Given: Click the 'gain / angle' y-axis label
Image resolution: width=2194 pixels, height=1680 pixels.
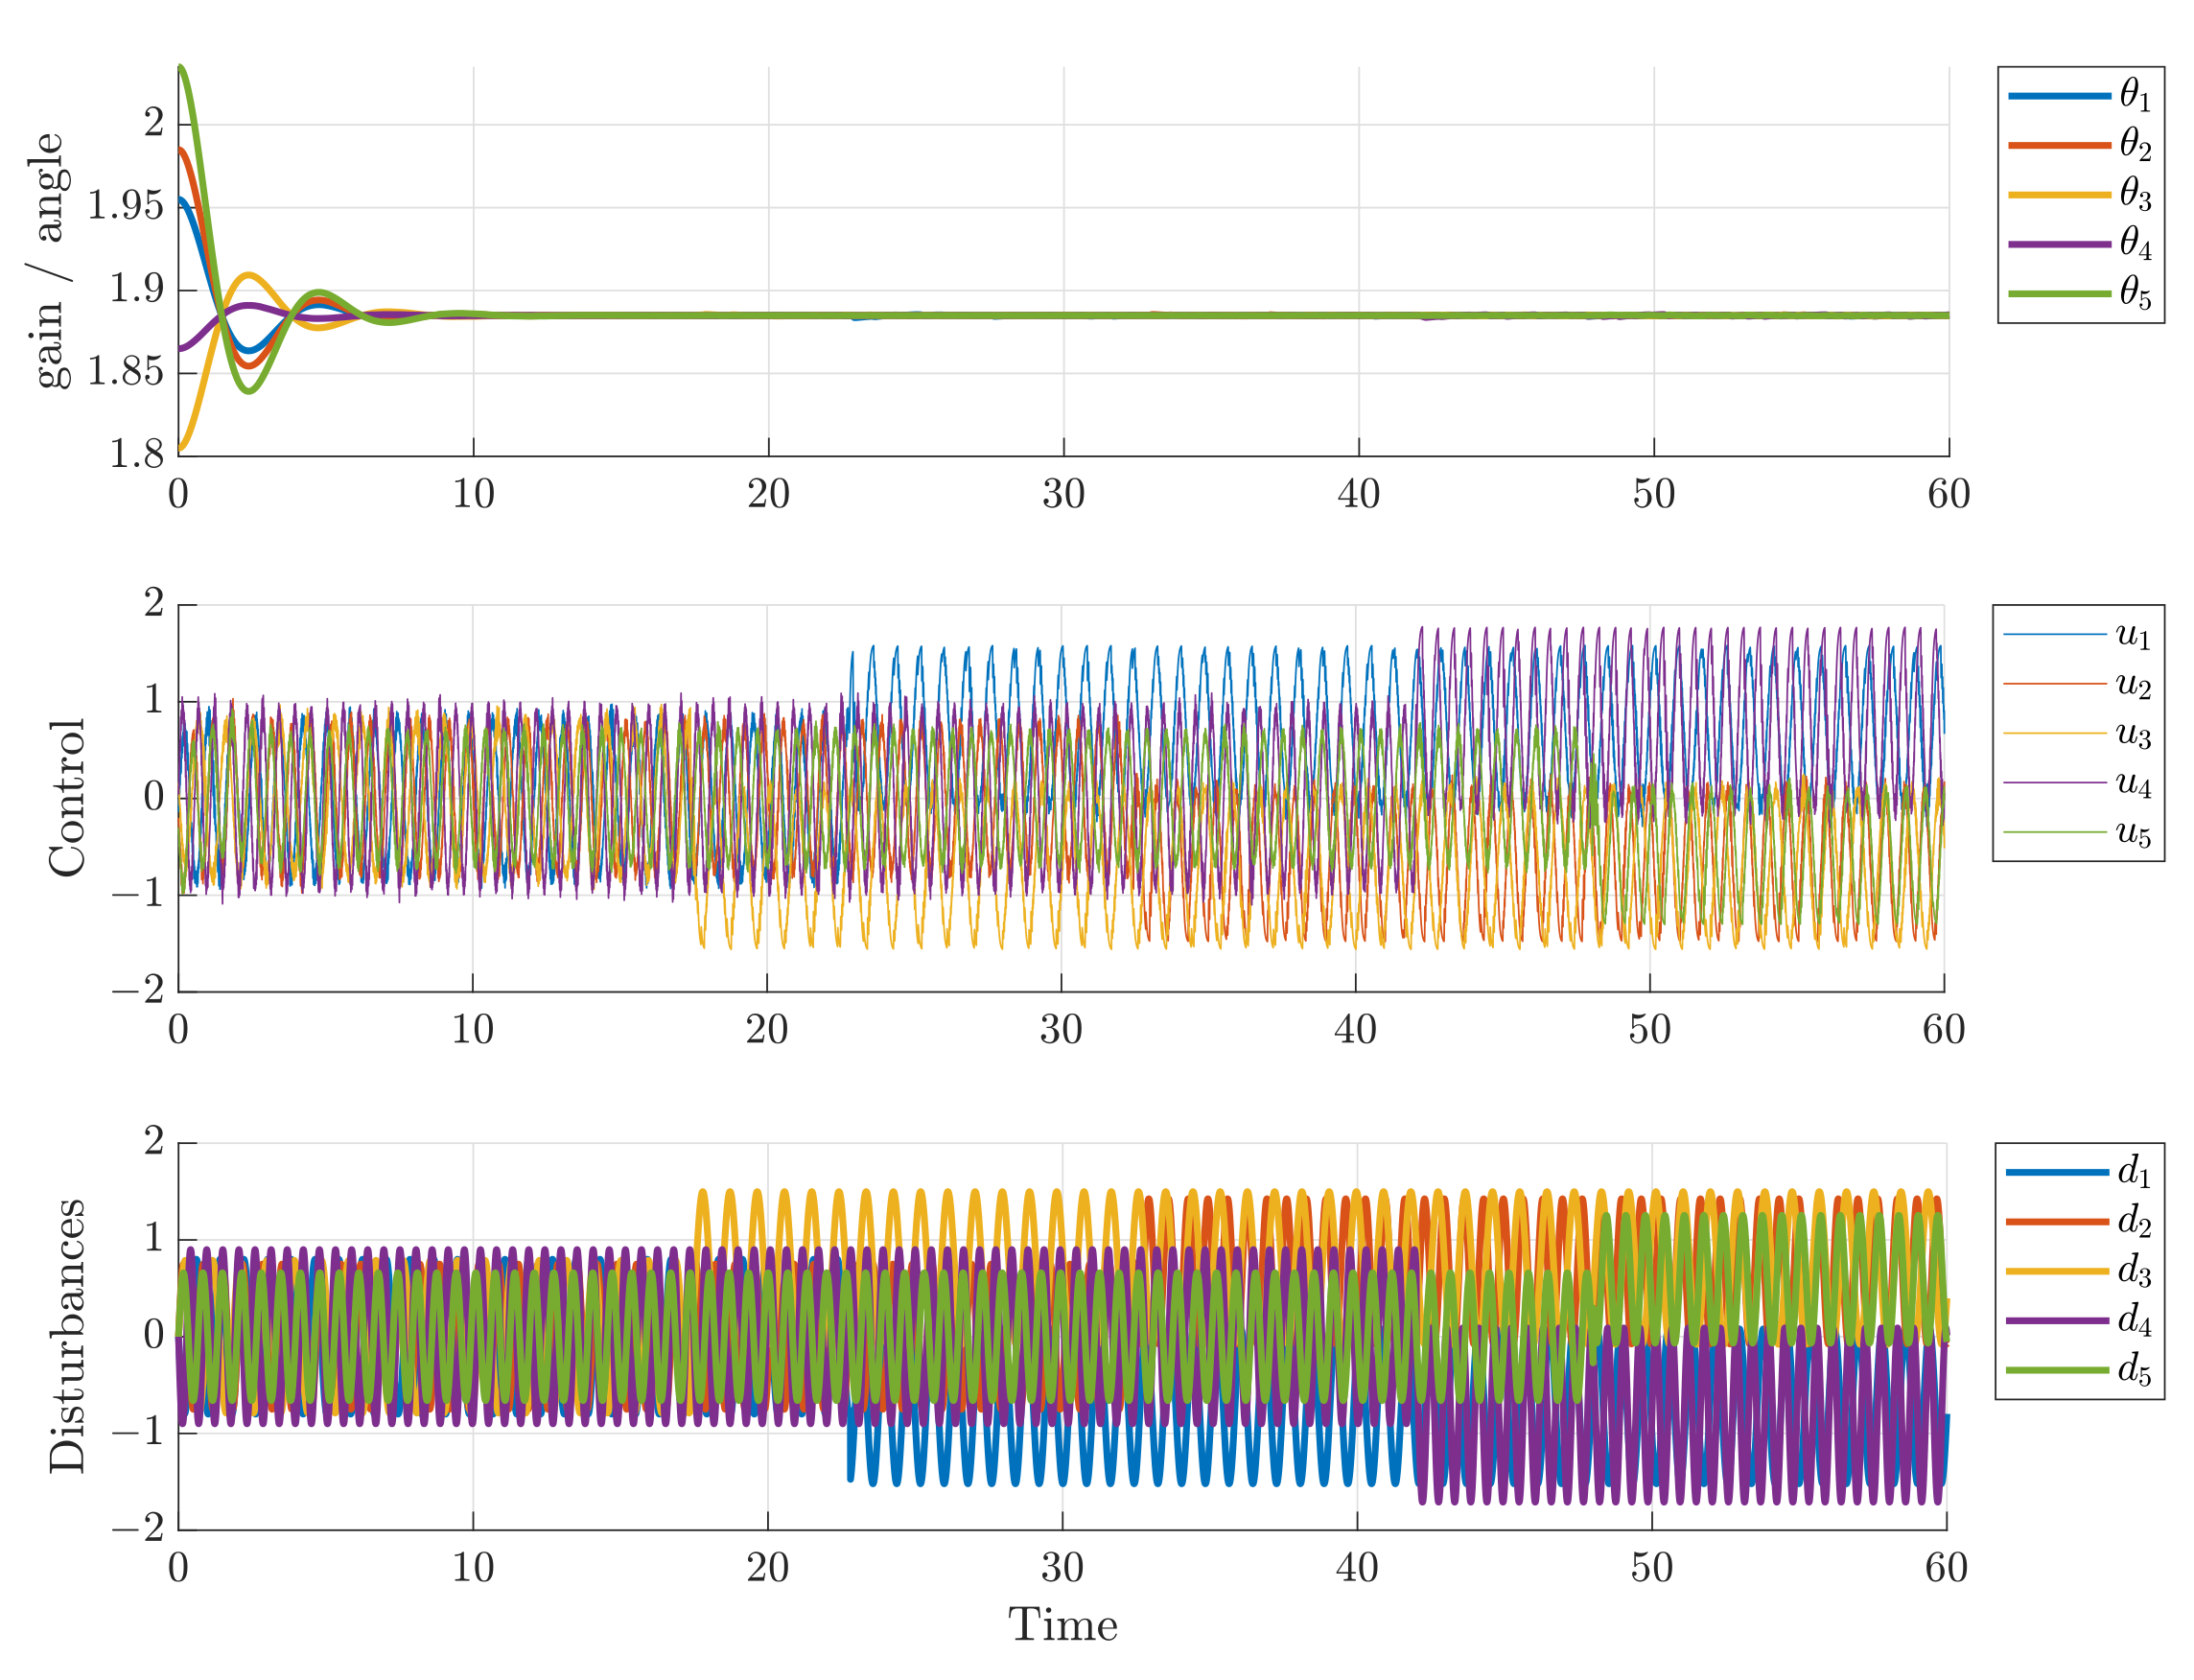Looking at the screenshot, I should [x=48, y=261].
